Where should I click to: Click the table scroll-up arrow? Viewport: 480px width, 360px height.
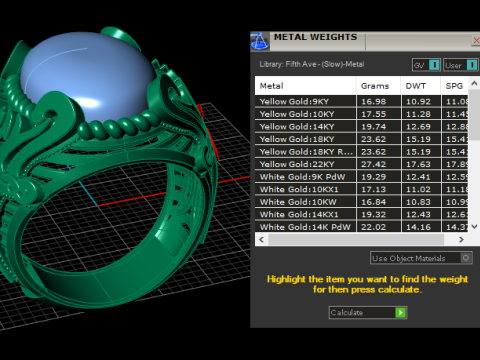click(474, 83)
